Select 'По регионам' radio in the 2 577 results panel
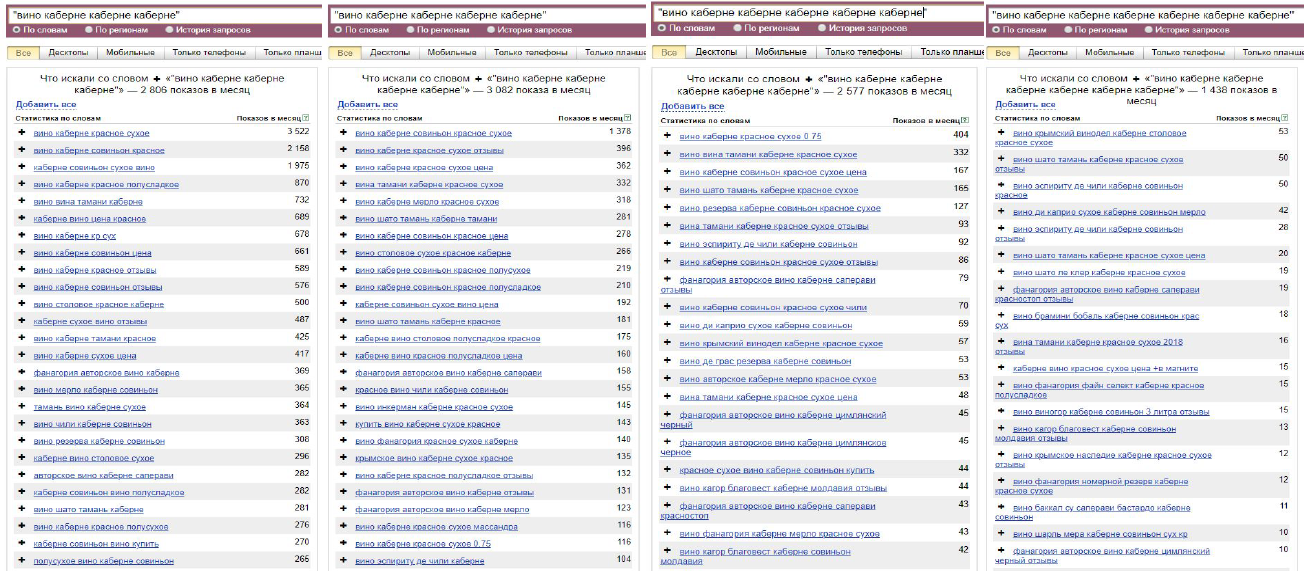The image size is (1304, 571). (x=738, y=28)
